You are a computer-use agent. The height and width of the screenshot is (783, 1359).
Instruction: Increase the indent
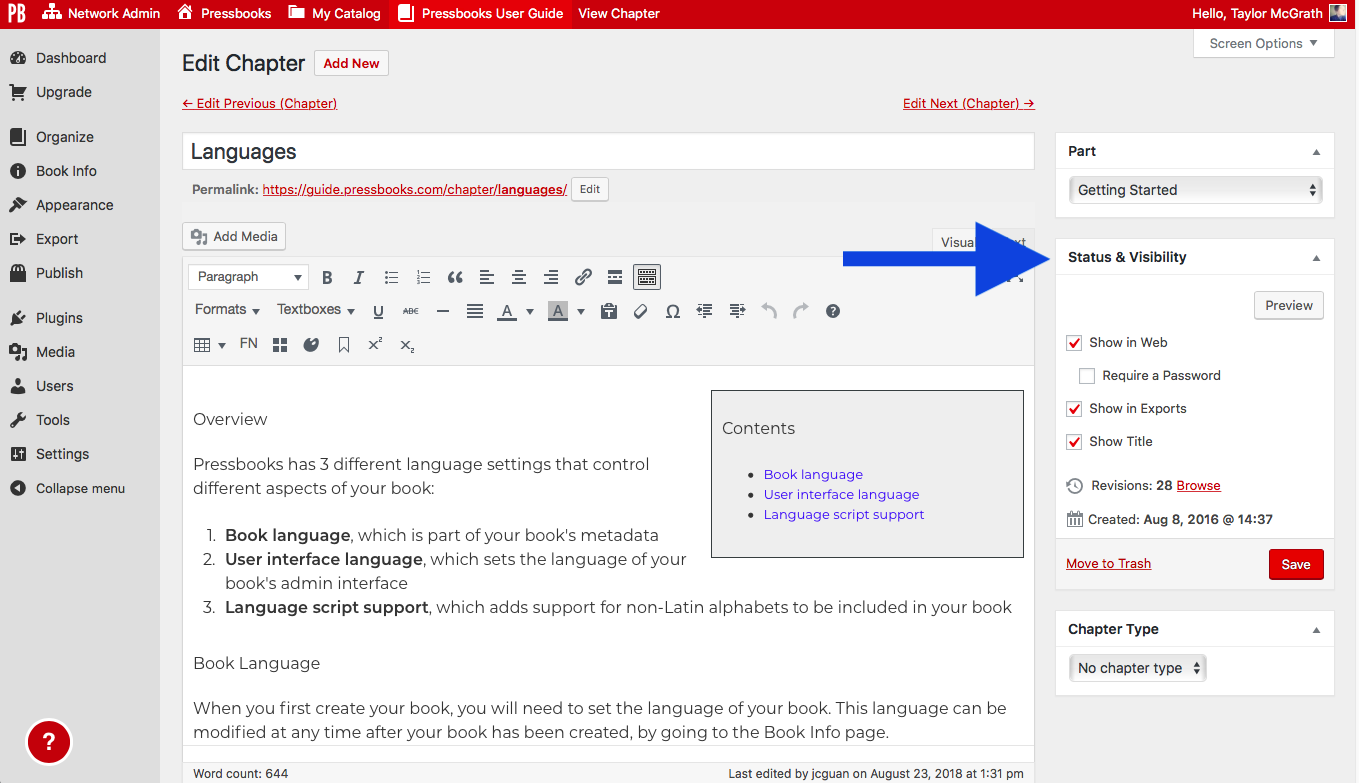737,311
